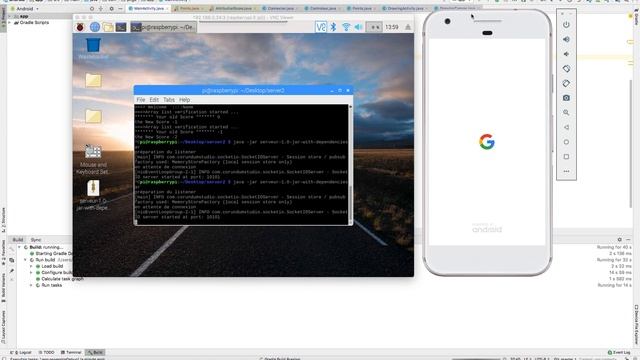Screen dimensions: 640x360
Task: Expand the Configure build node
Action: 31,273
